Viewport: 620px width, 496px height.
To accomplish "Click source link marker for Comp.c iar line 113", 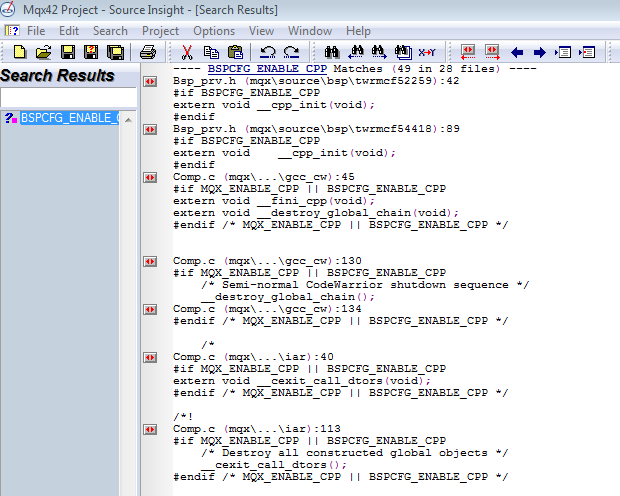I will coord(150,430).
